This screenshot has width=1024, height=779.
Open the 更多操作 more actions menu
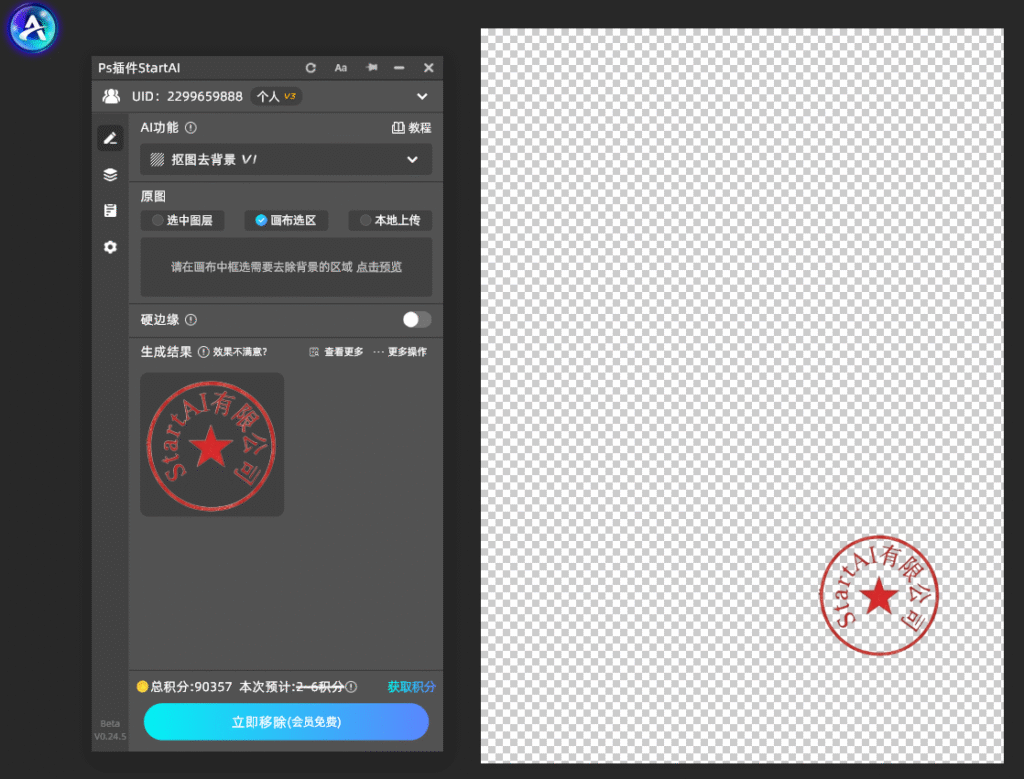(400, 352)
